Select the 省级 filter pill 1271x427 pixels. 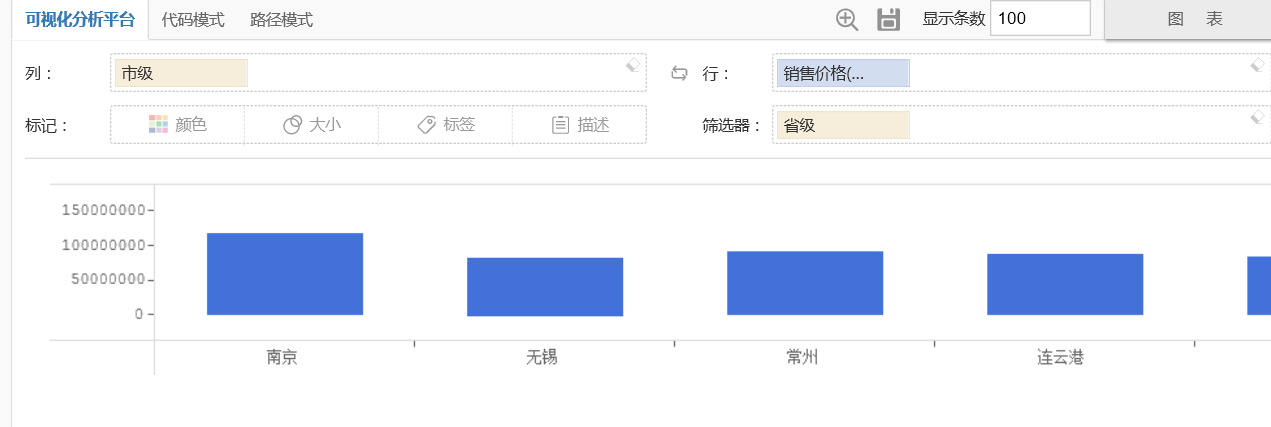[843, 125]
